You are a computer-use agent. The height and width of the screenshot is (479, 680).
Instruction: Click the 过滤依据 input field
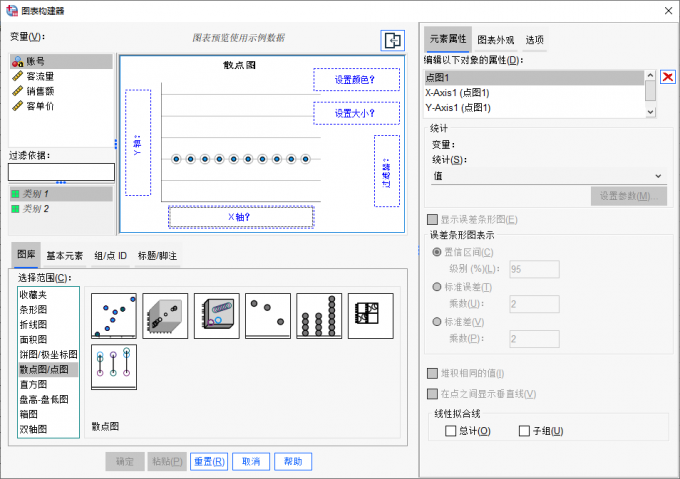click(61, 172)
